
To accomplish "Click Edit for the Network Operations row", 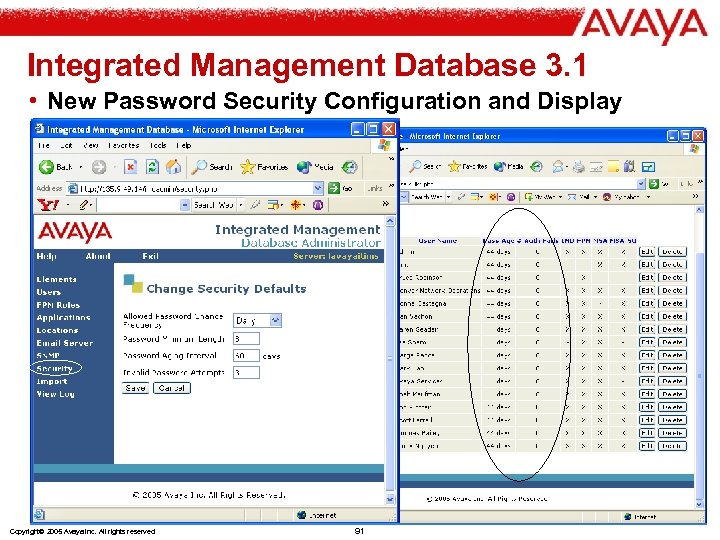I will click(x=647, y=290).
